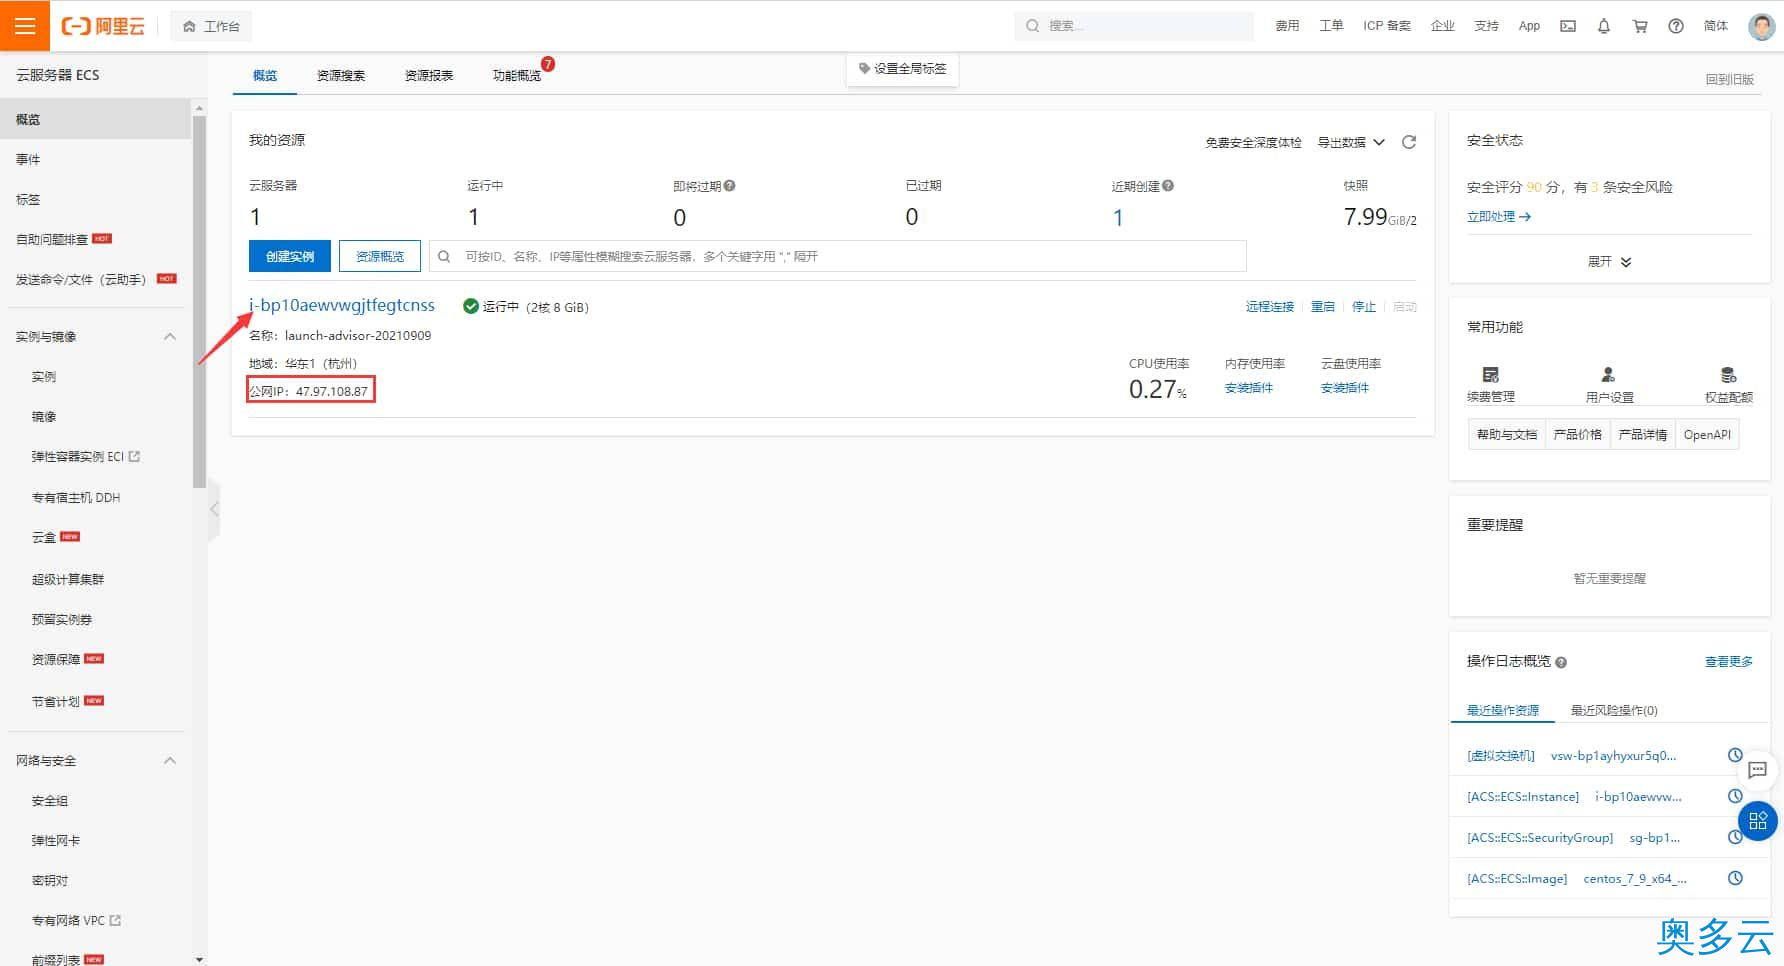Click the Alibaba Cloud logo
This screenshot has width=1784, height=966.
click(104, 26)
